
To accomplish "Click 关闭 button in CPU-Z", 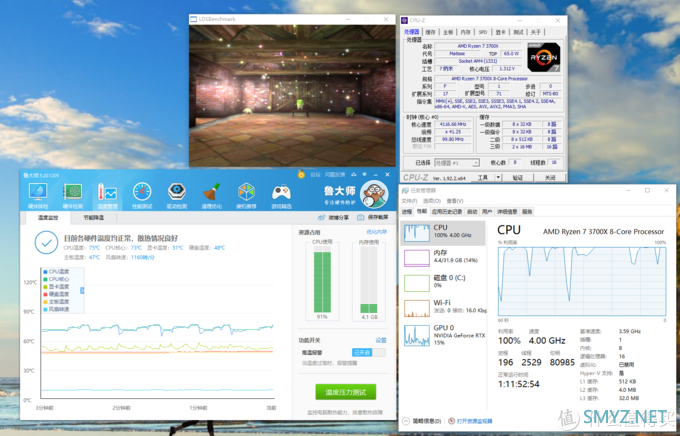I will [x=550, y=177].
